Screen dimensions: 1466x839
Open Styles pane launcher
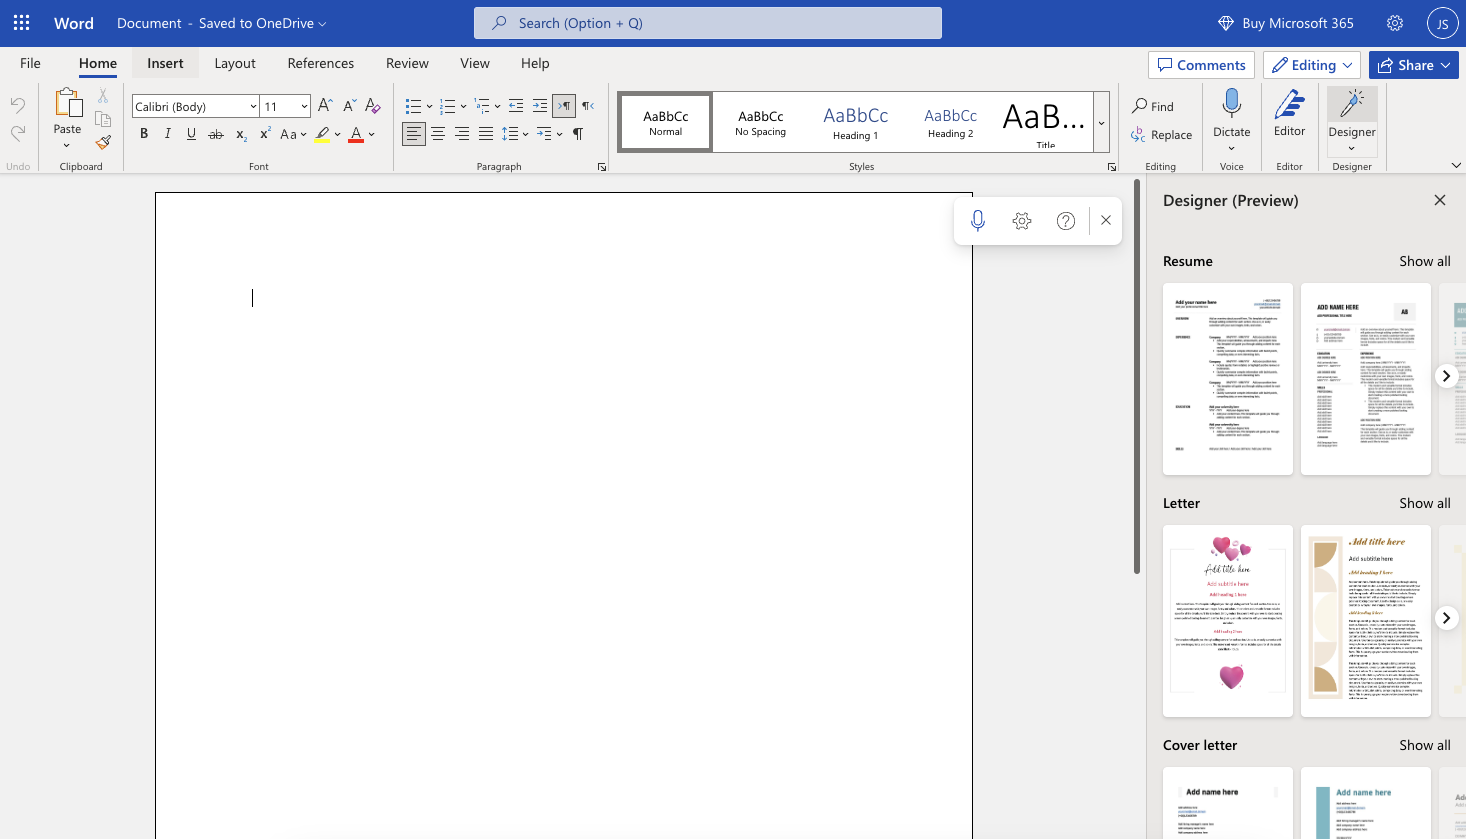tap(1112, 167)
